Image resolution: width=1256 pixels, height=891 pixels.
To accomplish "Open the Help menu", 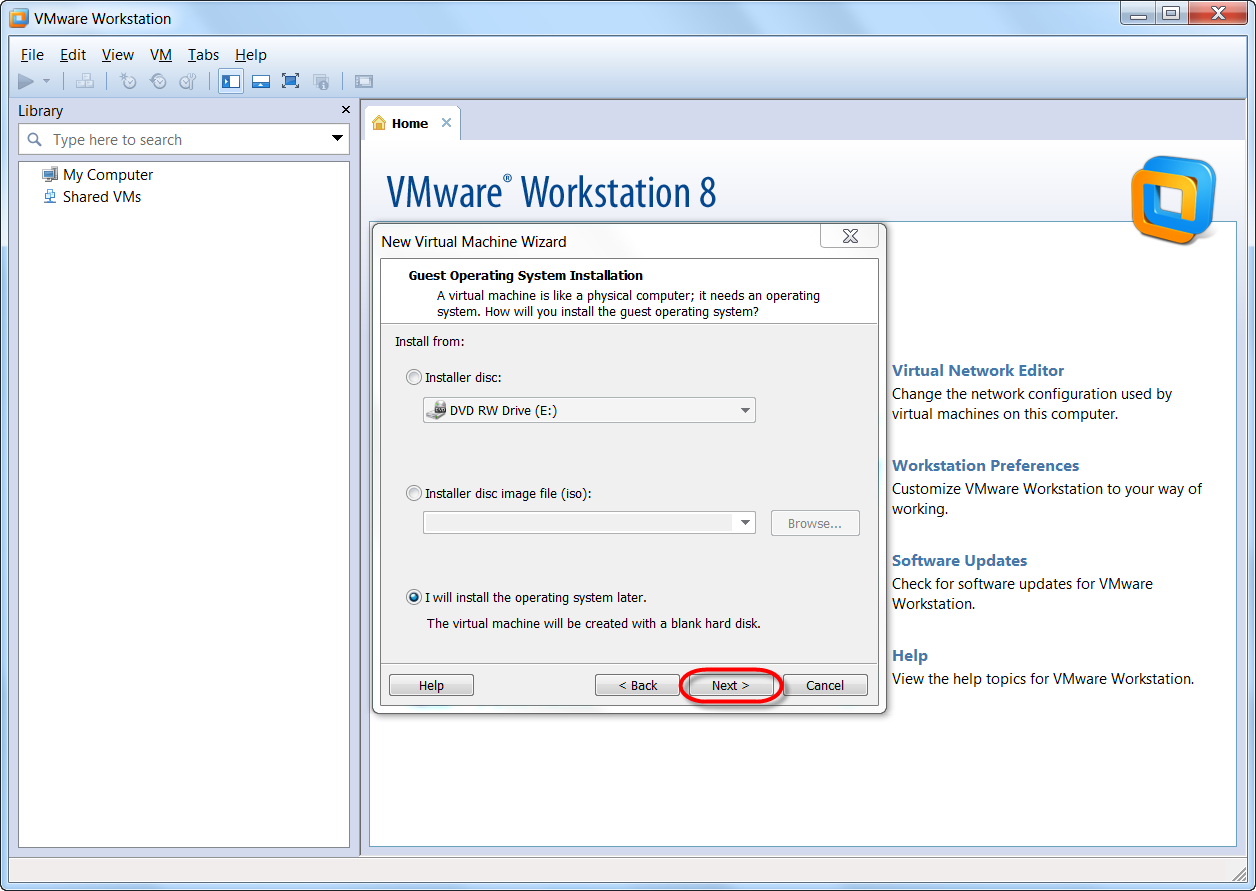I will pos(251,55).
